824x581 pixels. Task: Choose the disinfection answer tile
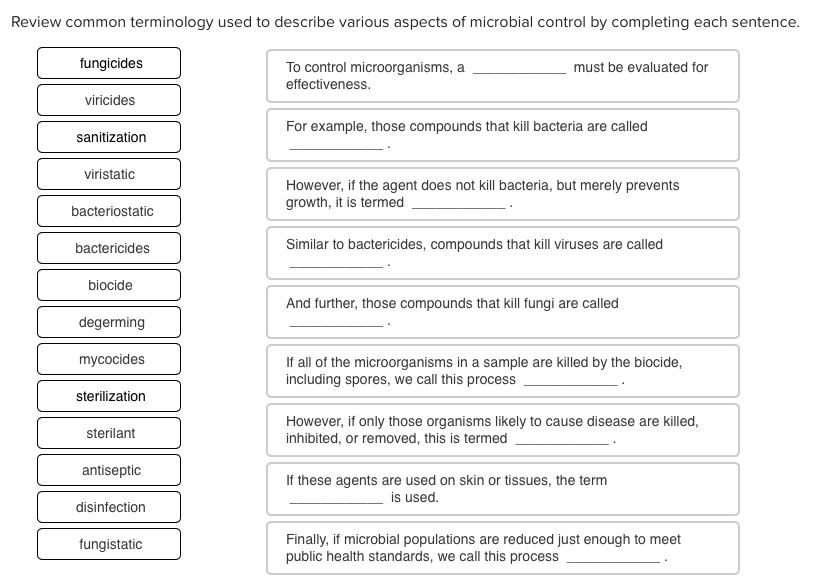[108, 506]
